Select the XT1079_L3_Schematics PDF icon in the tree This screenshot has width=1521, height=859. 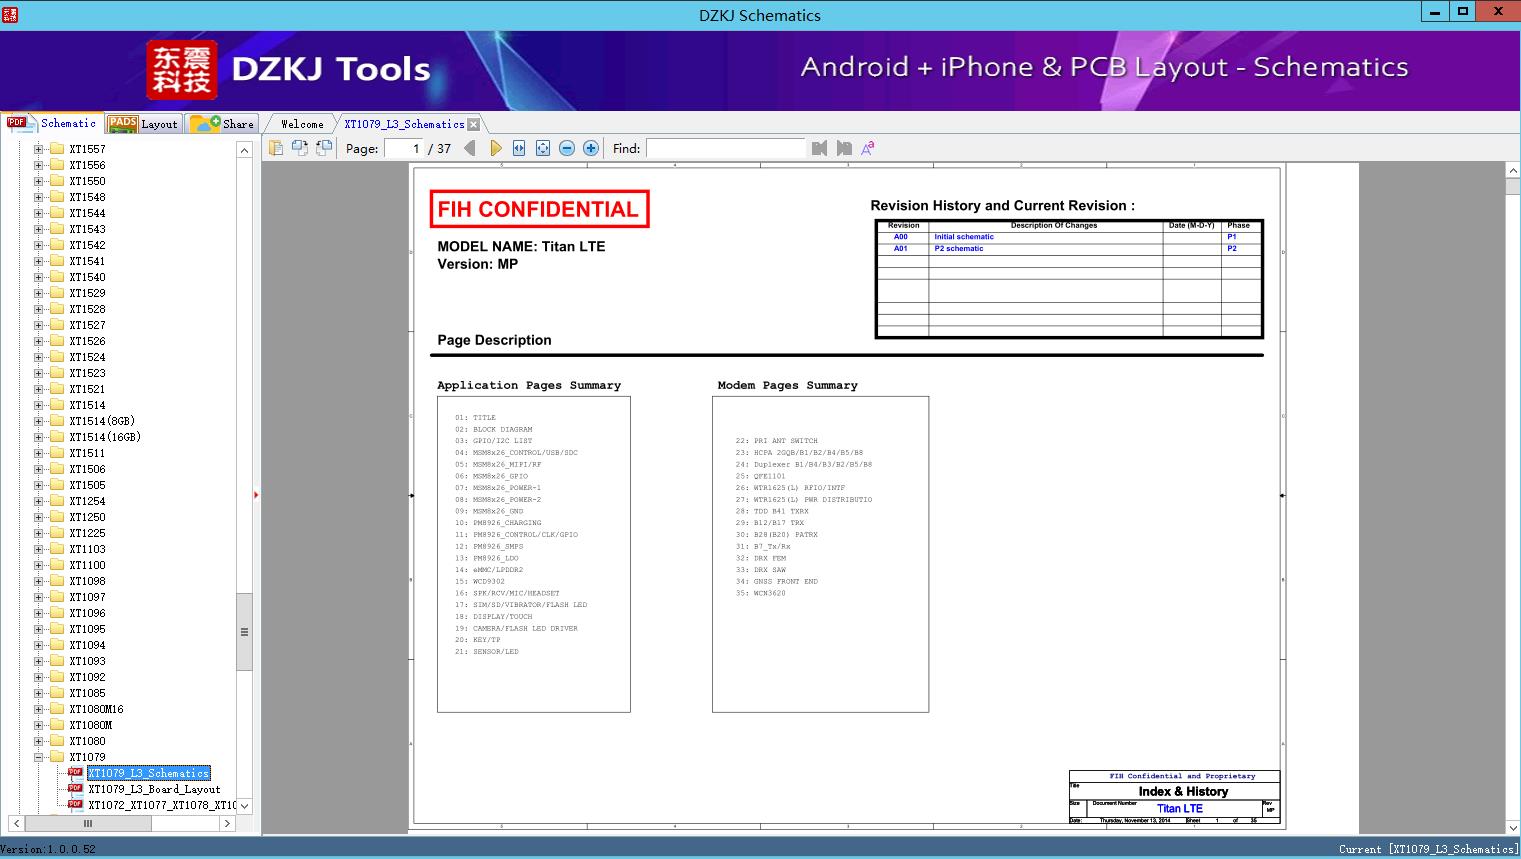click(75, 773)
